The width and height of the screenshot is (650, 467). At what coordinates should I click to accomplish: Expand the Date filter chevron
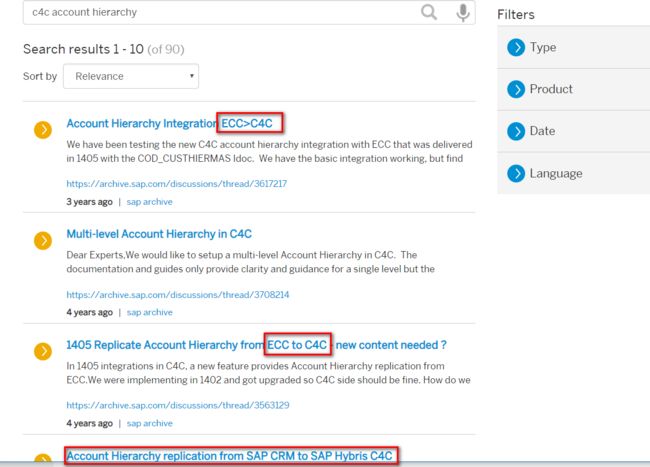[516, 131]
